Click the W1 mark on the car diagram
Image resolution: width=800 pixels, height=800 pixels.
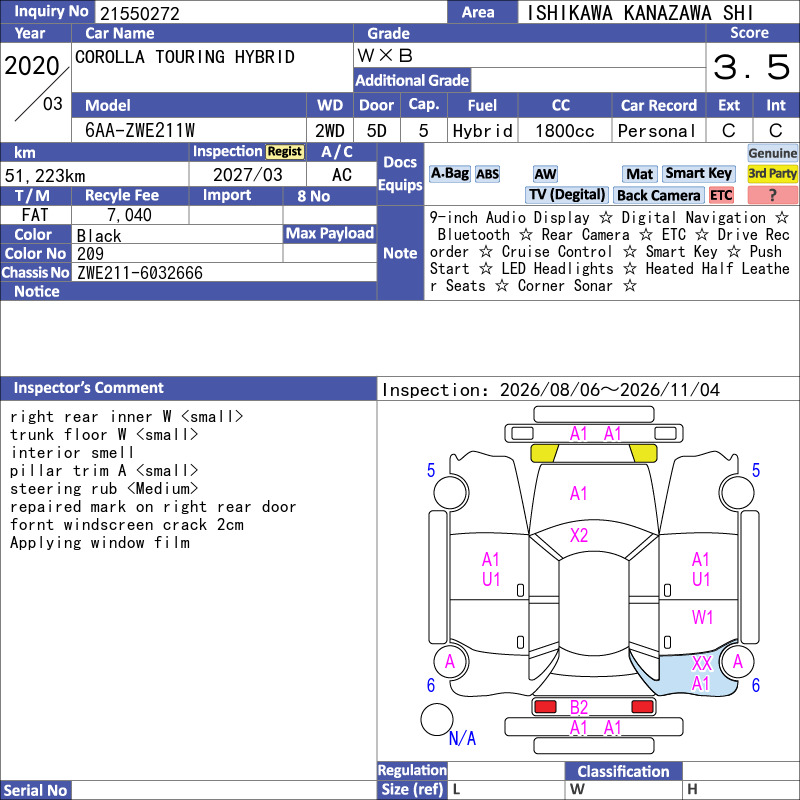pyautogui.click(x=702, y=617)
